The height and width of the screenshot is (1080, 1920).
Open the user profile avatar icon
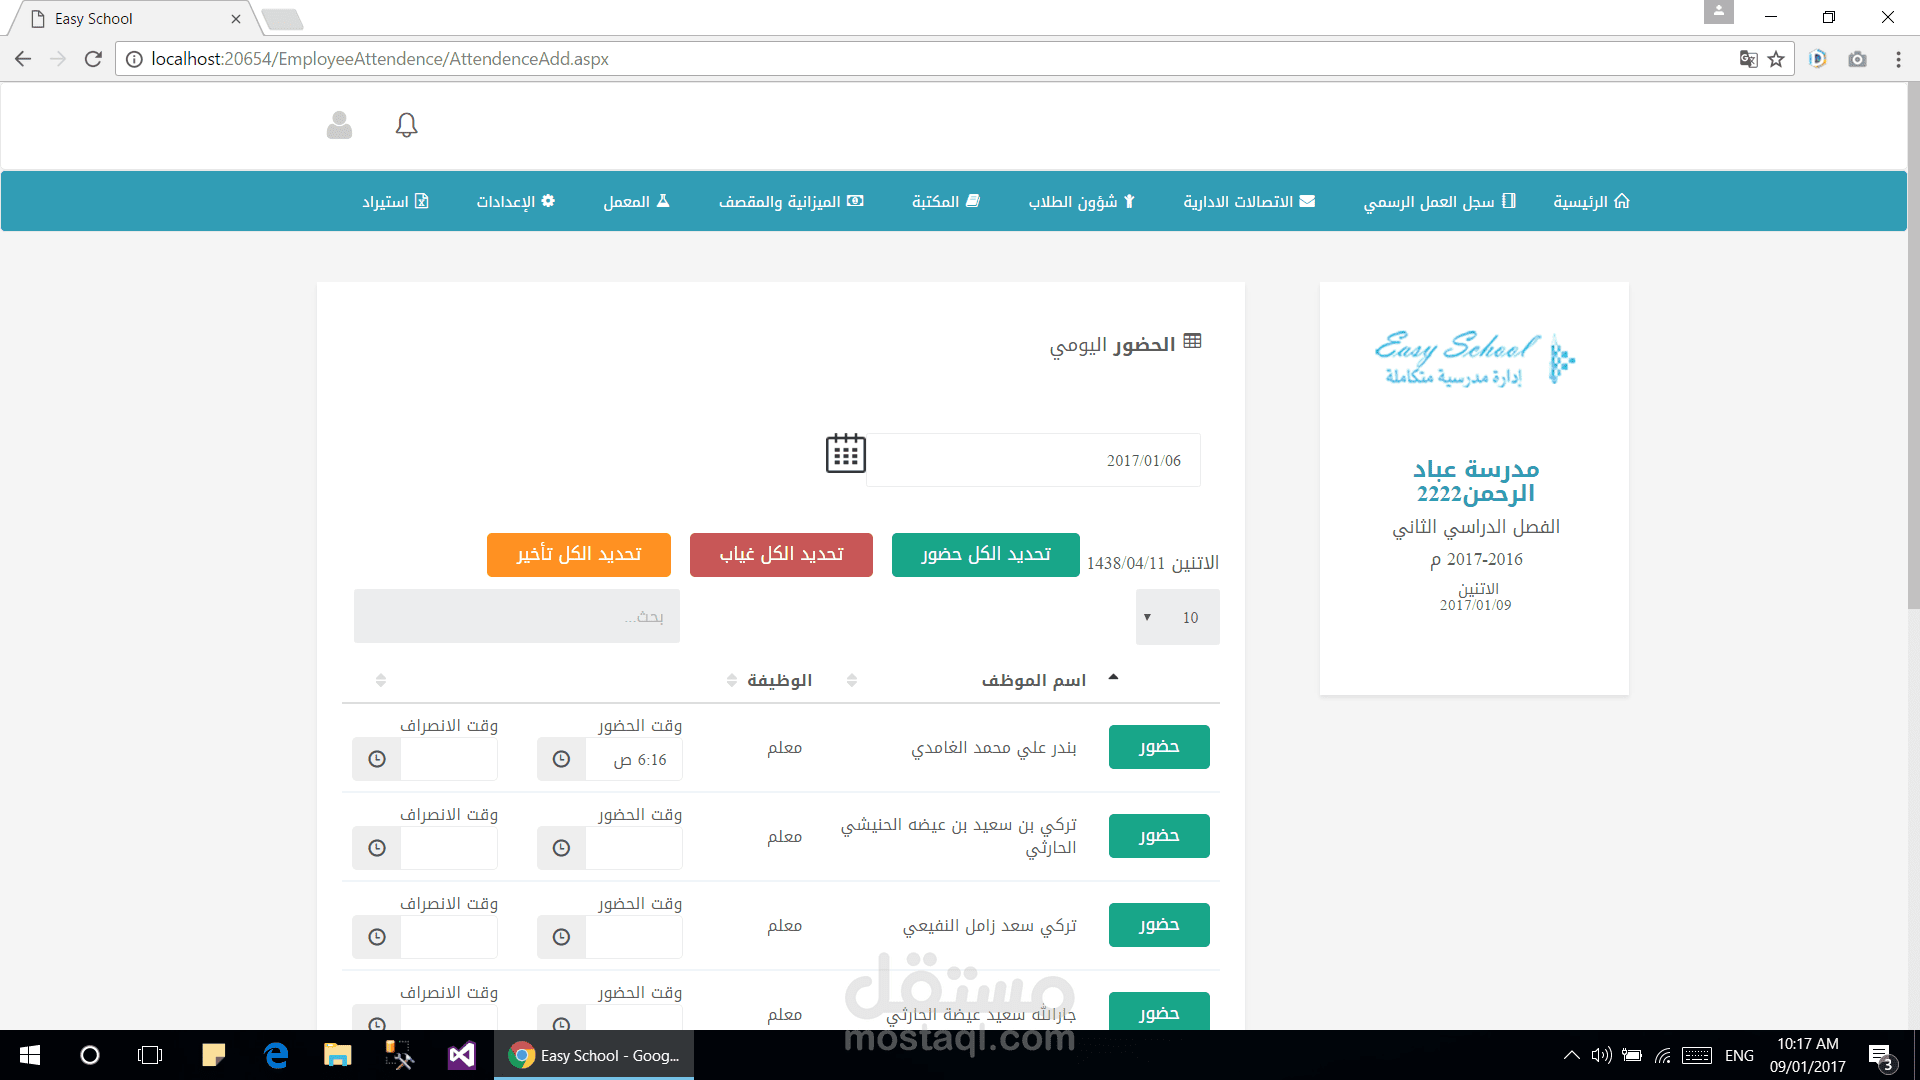339,125
